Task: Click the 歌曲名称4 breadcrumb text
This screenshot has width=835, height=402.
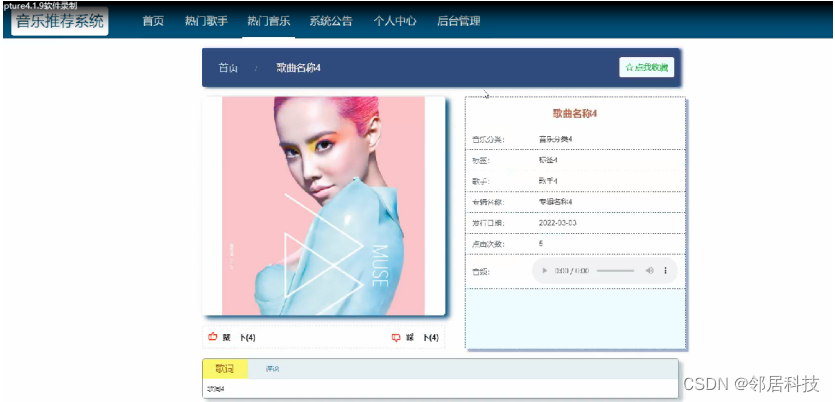Action: tap(298, 68)
